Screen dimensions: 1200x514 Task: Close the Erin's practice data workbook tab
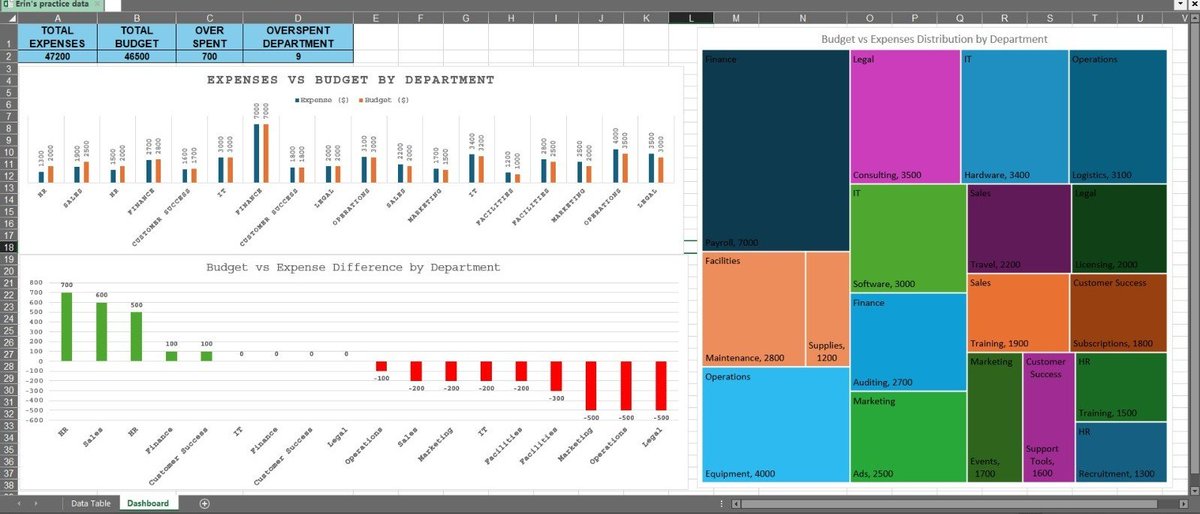click(x=97, y=5)
